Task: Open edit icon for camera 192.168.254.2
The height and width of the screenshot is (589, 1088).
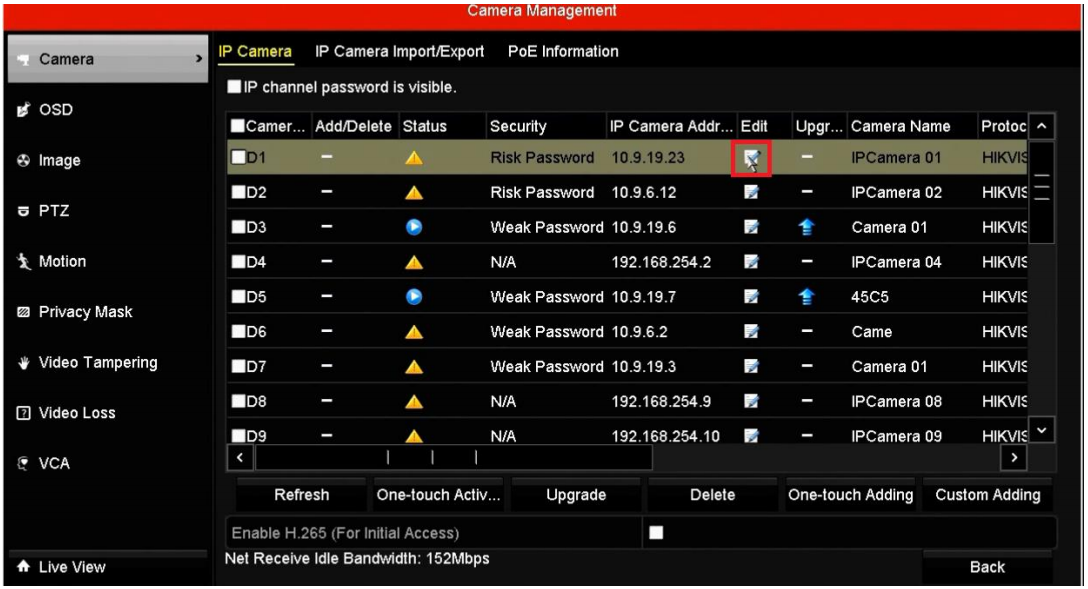Action: (x=752, y=263)
